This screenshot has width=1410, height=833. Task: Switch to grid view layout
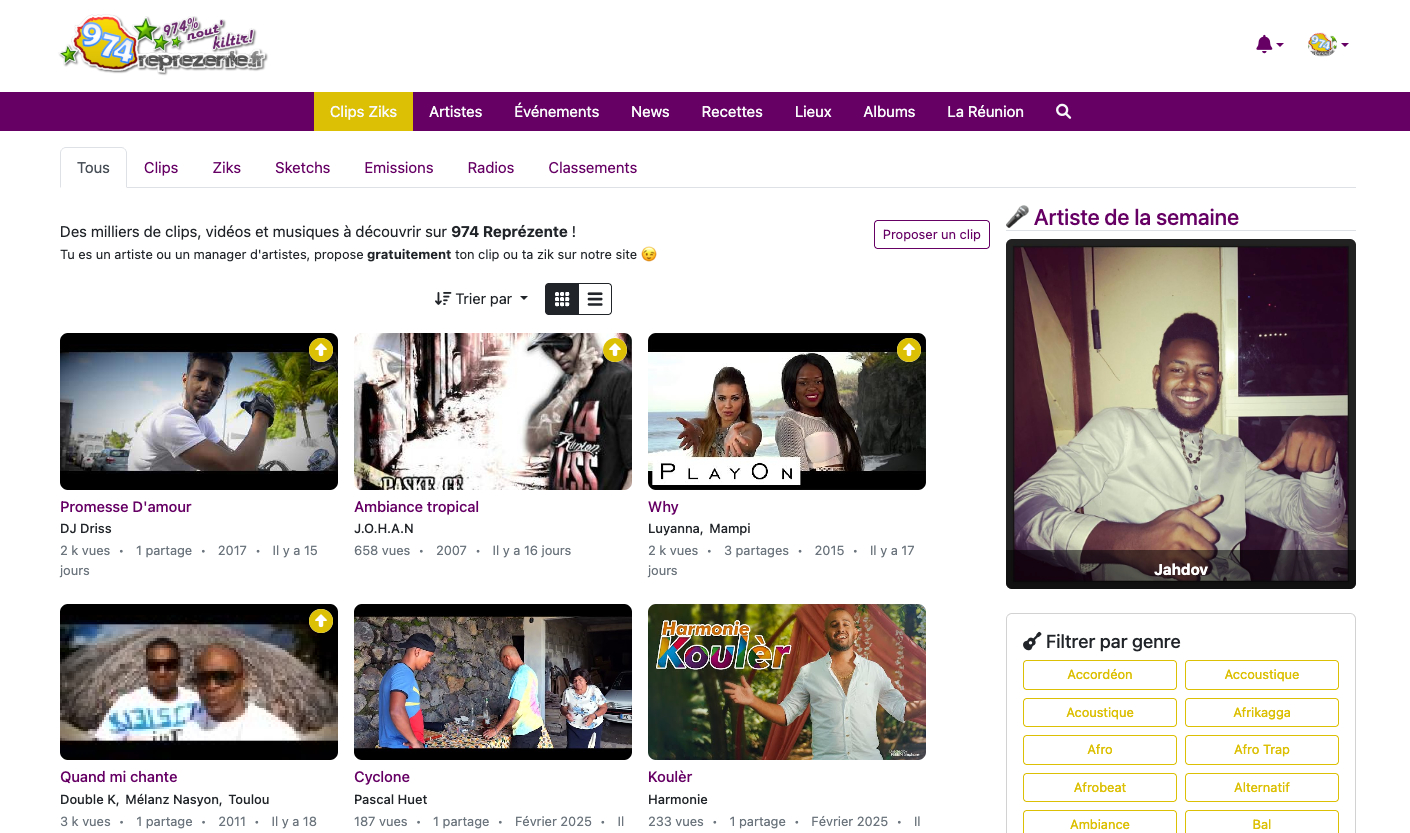click(562, 299)
